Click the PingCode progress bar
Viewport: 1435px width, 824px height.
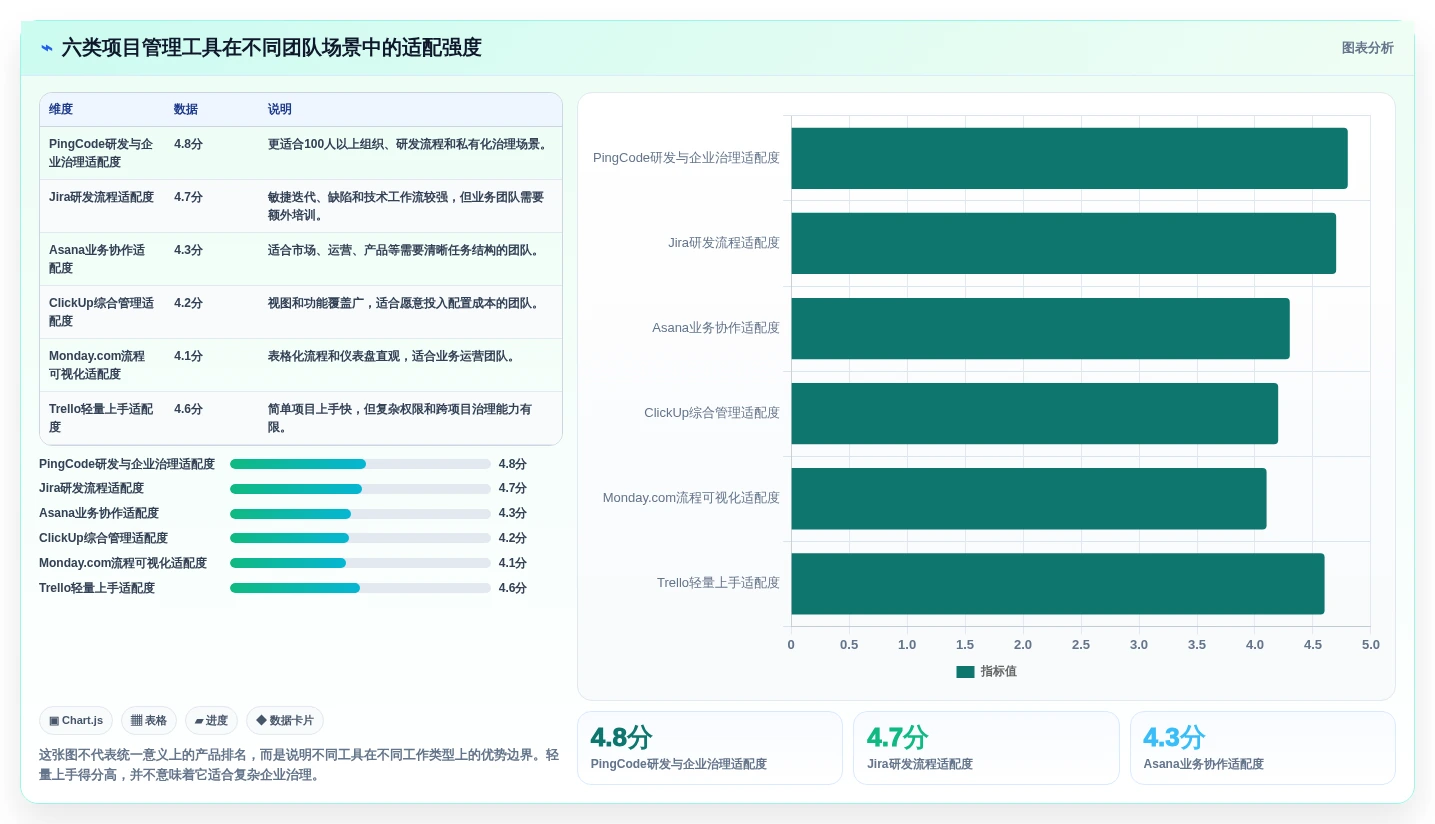[360, 464]
